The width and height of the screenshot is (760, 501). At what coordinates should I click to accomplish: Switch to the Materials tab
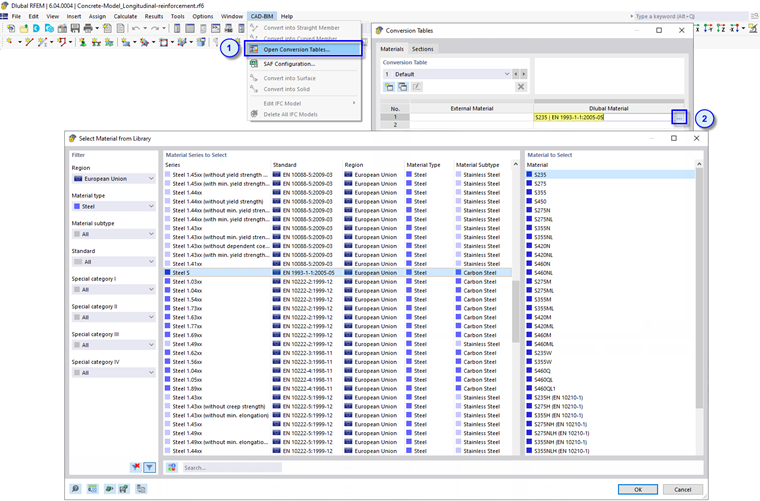pyautogui.click(x=392, y=49)
